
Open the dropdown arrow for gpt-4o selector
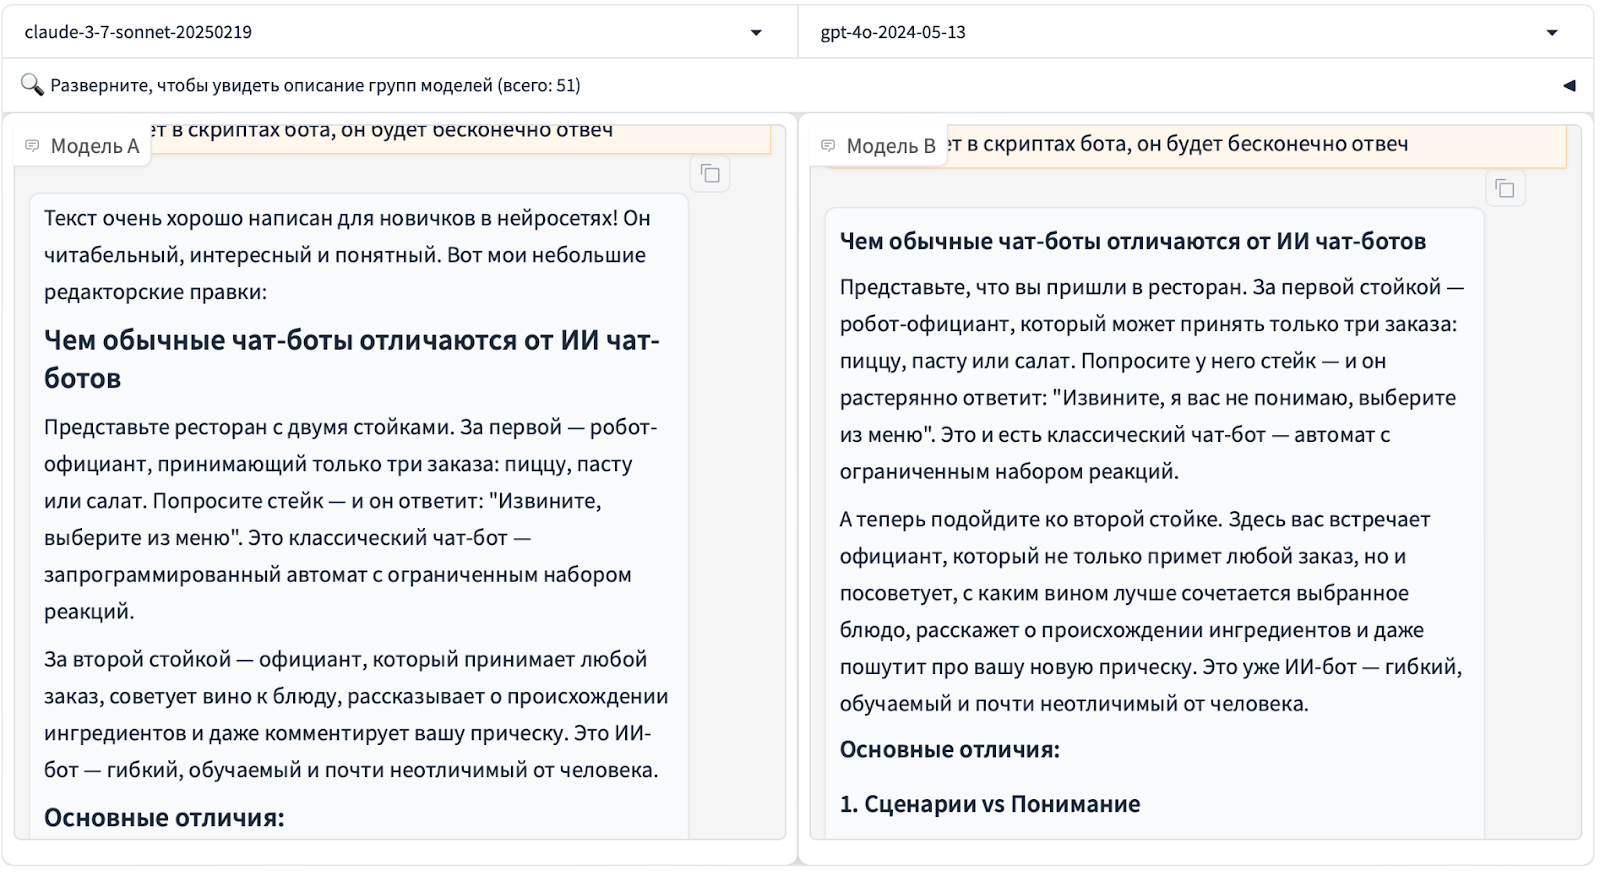tap(1552, 33)
